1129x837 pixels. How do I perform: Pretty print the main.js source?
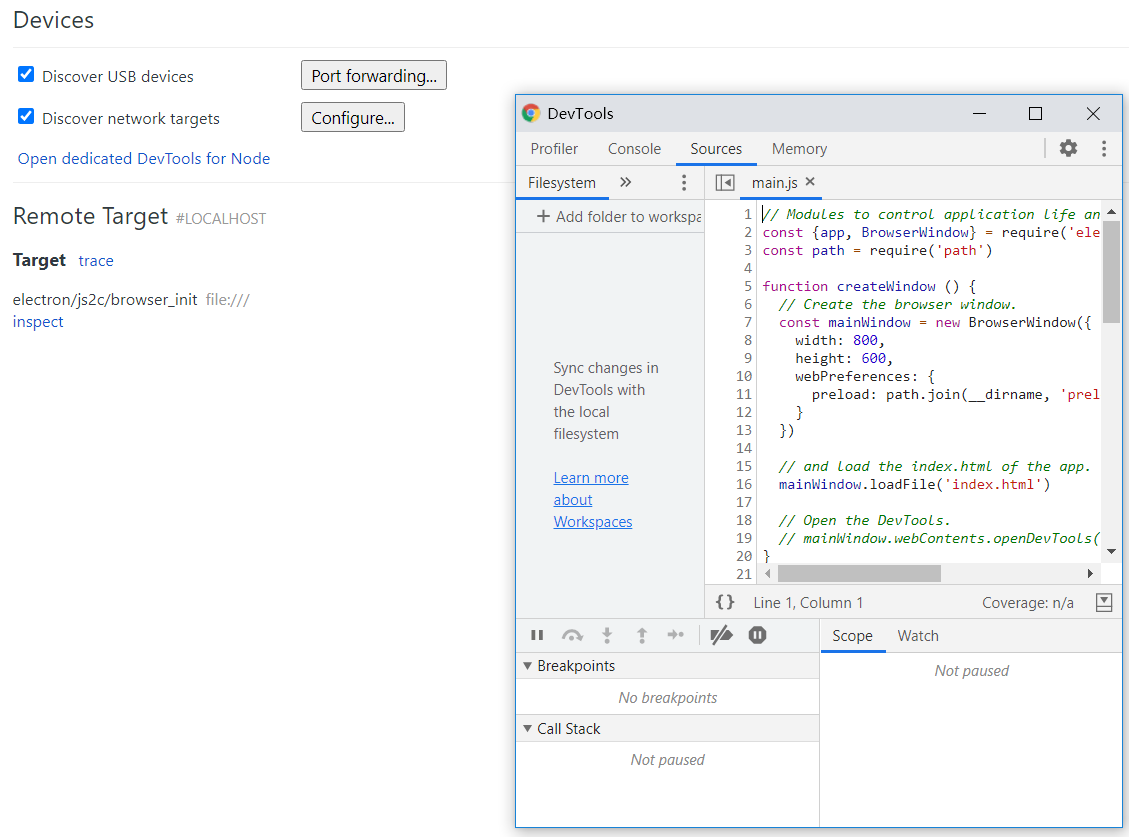(725, 602)
